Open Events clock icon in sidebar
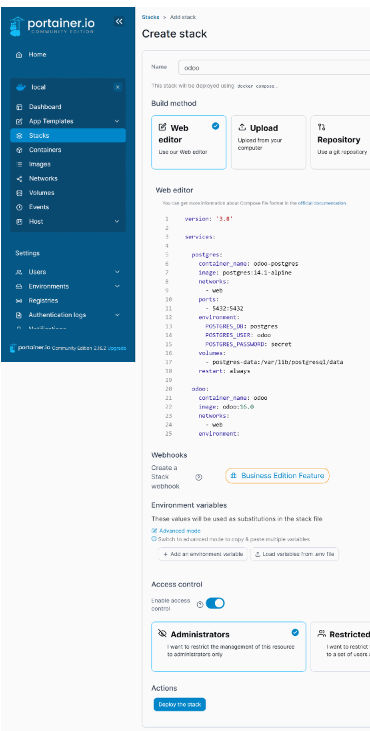The width and height of the screenshot is (370, 731). click(19, 207)
